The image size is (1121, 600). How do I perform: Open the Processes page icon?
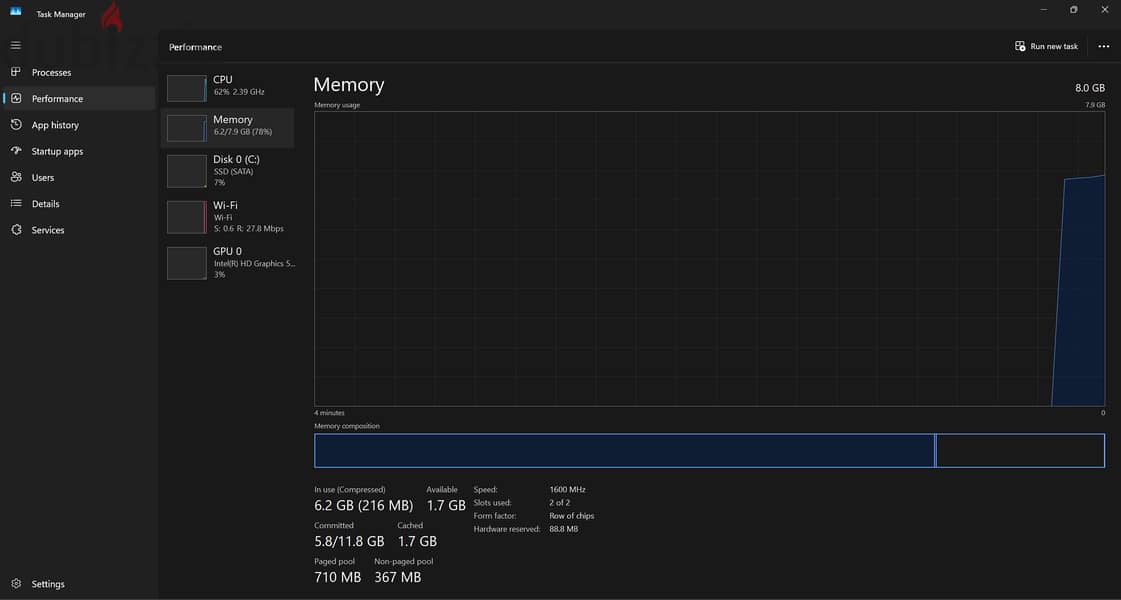pyautogui.click(x=16, y=72)
